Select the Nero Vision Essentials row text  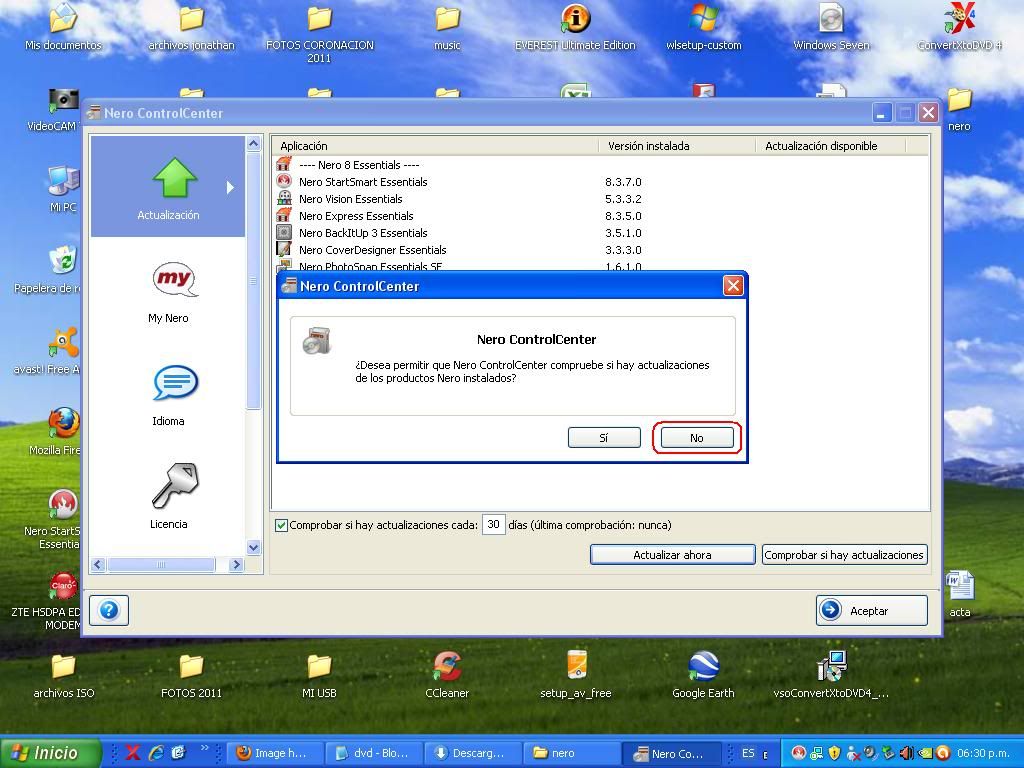point(351,199)
